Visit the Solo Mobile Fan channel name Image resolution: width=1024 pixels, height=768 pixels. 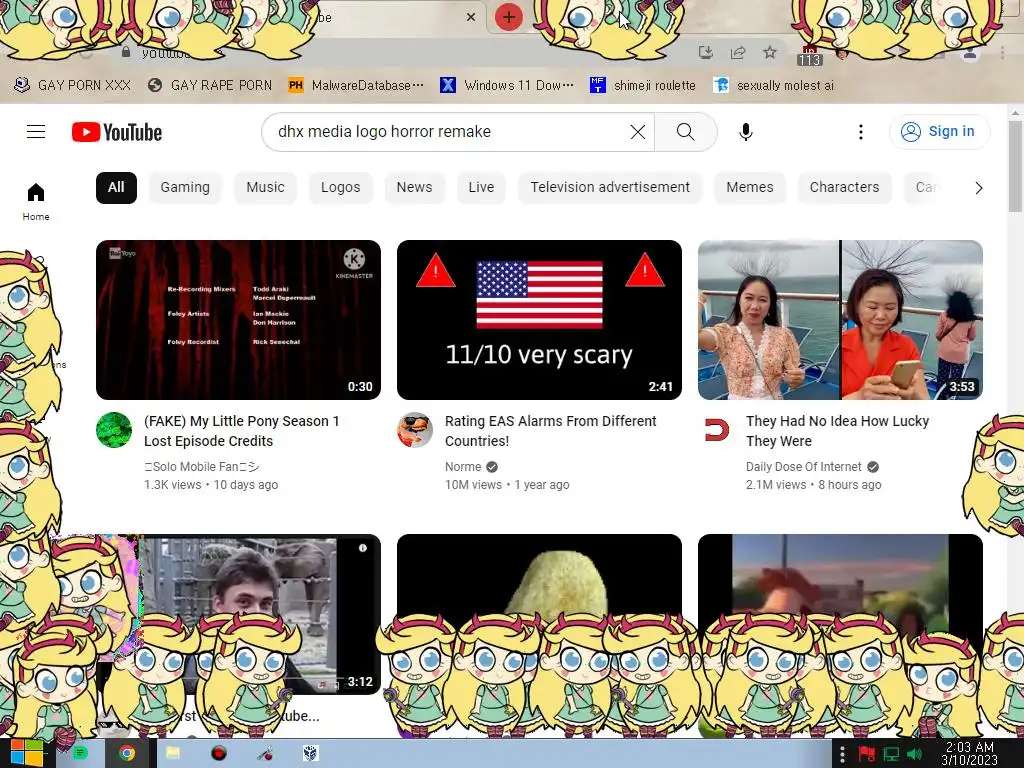(202, 467)
